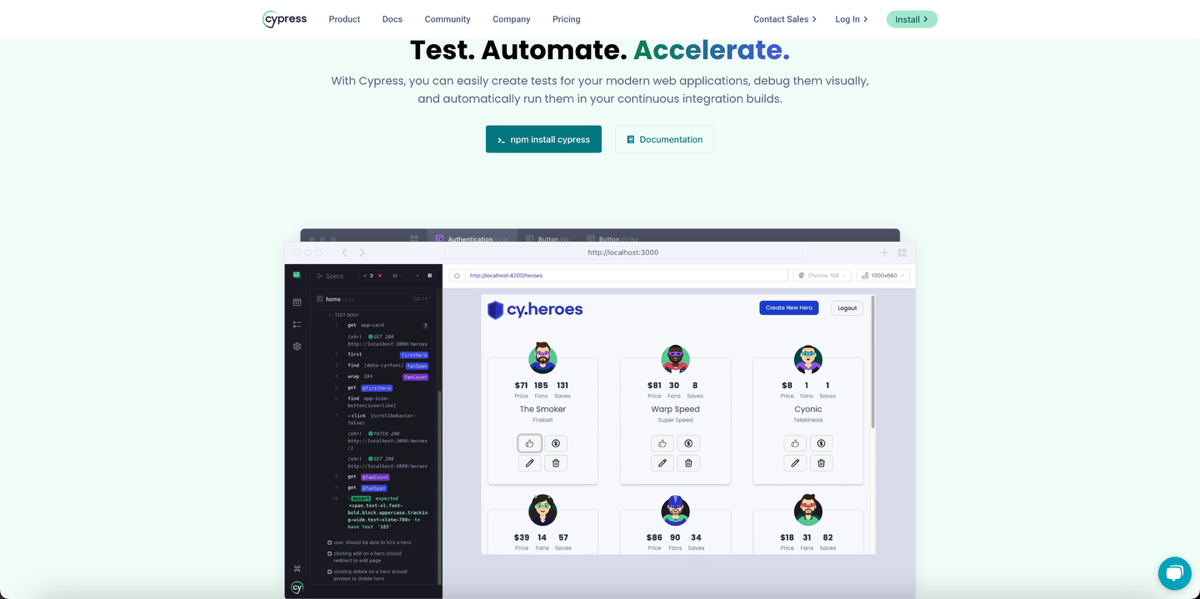Like The Smoker hero with thumbs-up
1200x599 pixels.
(530, 443)
